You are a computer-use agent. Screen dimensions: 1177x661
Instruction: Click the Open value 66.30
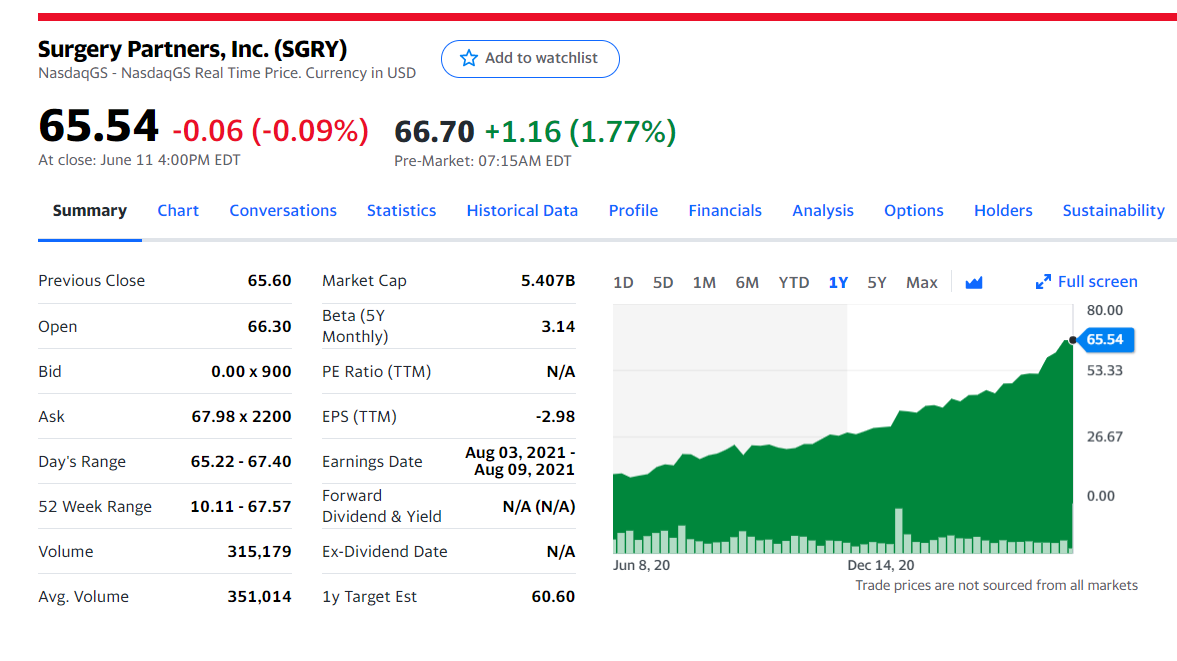[269, 326]
